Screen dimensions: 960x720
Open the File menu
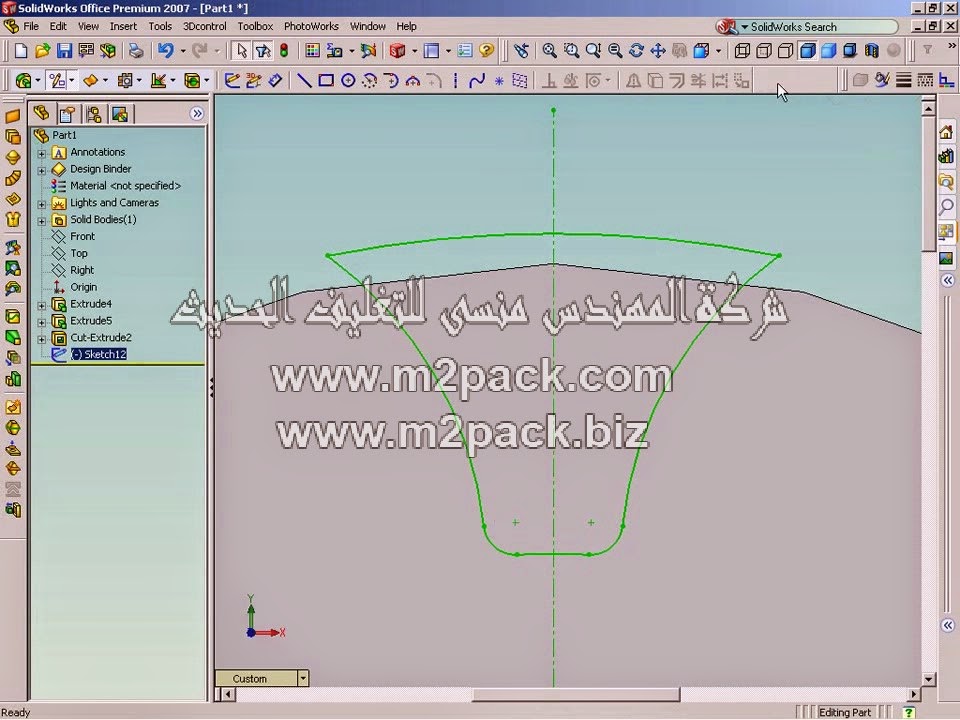click(x=31, y=26)
